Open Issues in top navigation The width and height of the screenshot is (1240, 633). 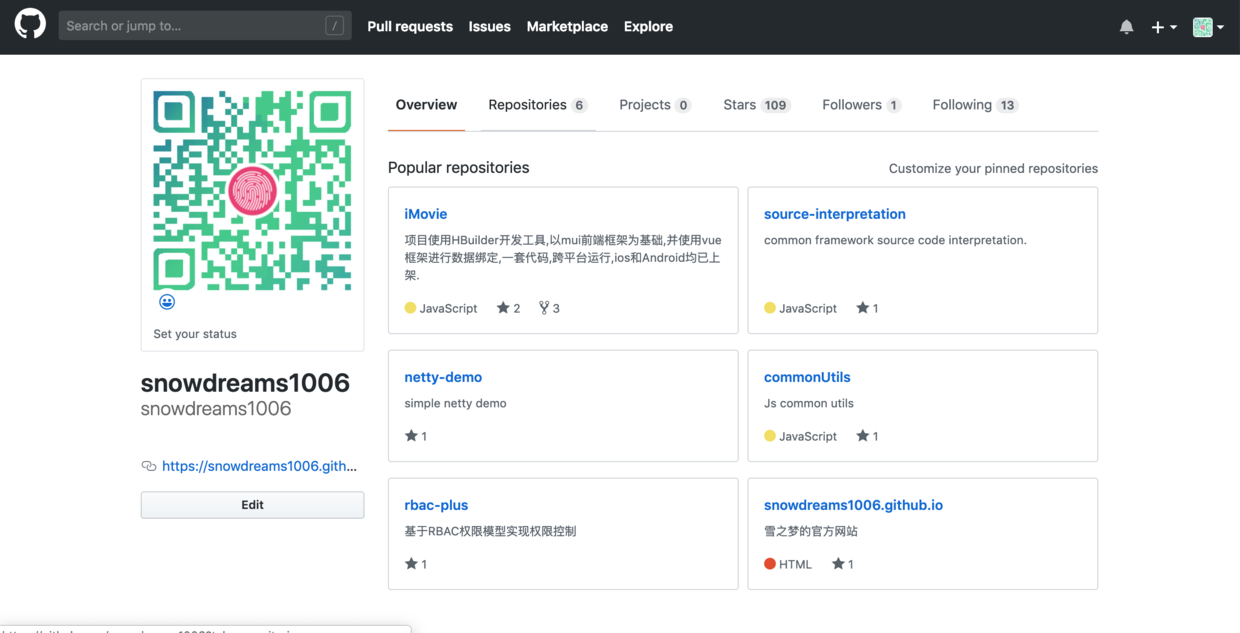tap(490, 27)
